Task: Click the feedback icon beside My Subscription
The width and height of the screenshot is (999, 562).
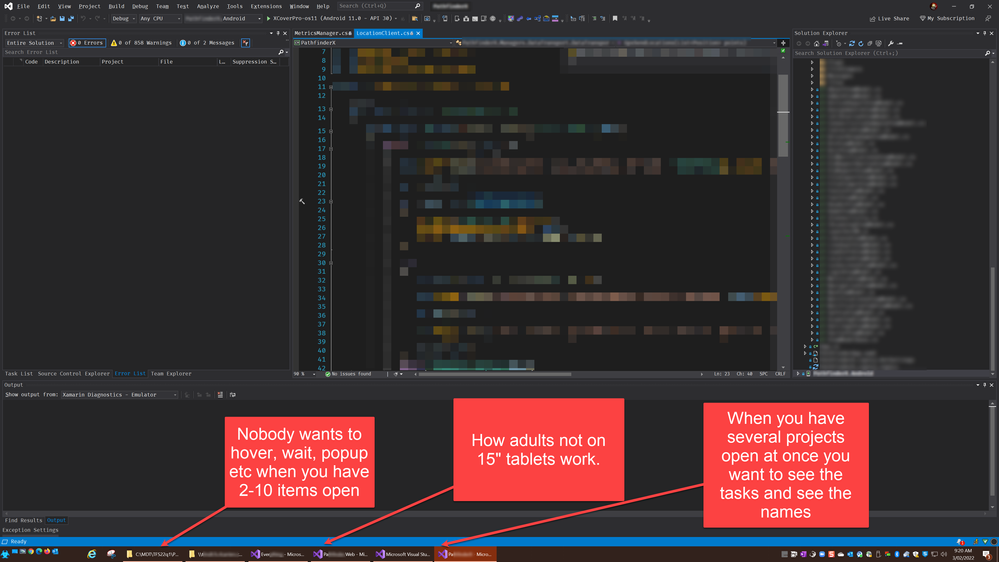Action: (988, 18)
